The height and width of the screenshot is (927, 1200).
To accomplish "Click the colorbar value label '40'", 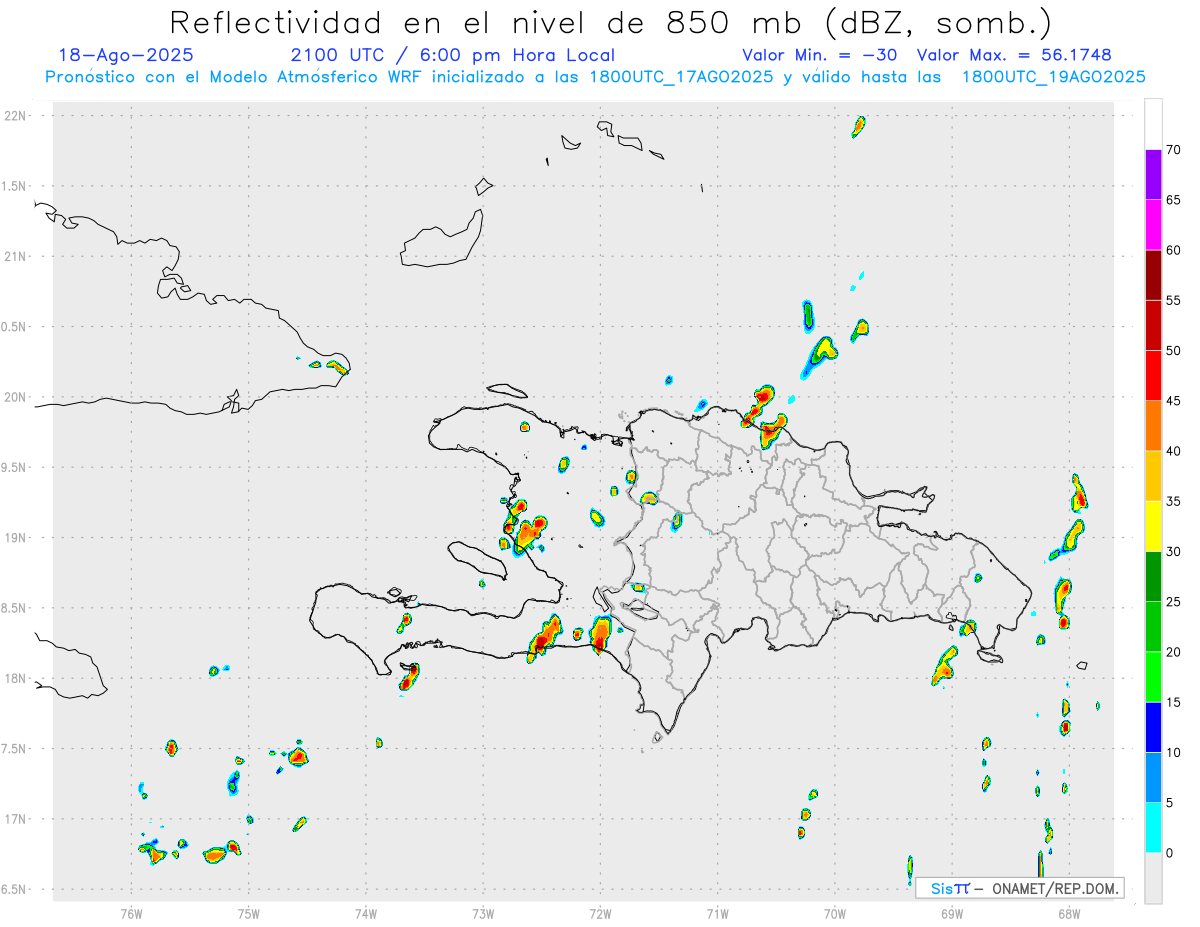I will [1174, 451].
